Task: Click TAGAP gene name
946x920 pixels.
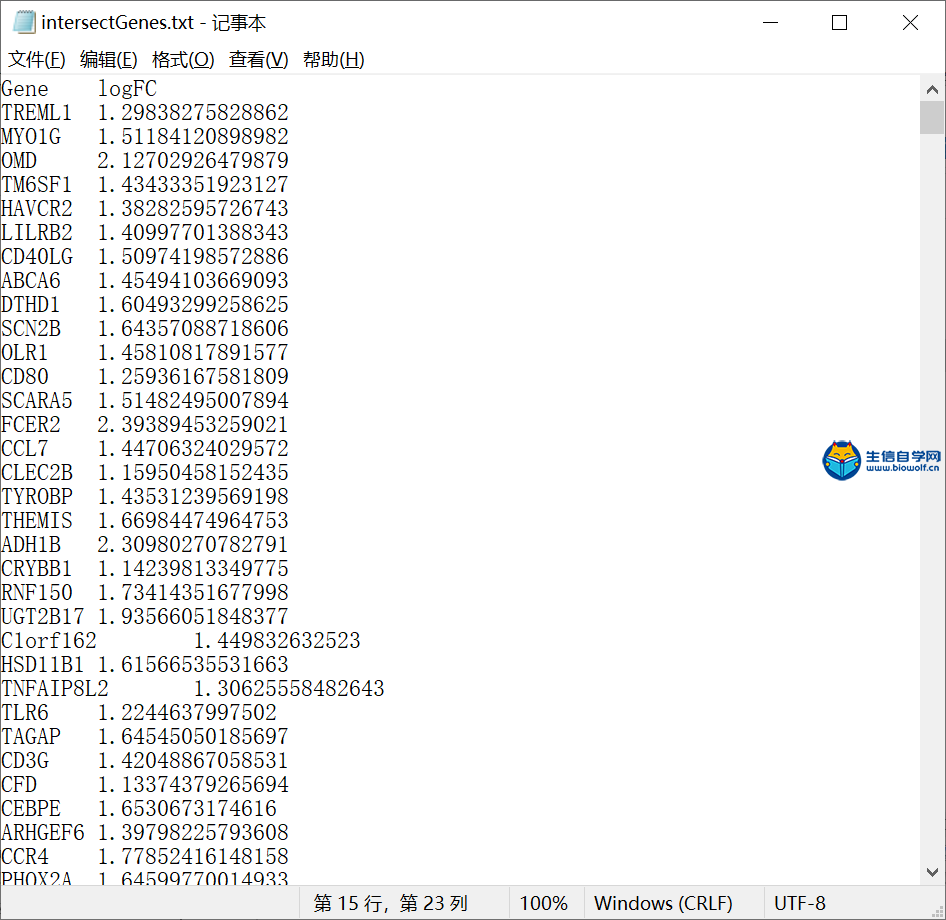Action: [31, 737]
